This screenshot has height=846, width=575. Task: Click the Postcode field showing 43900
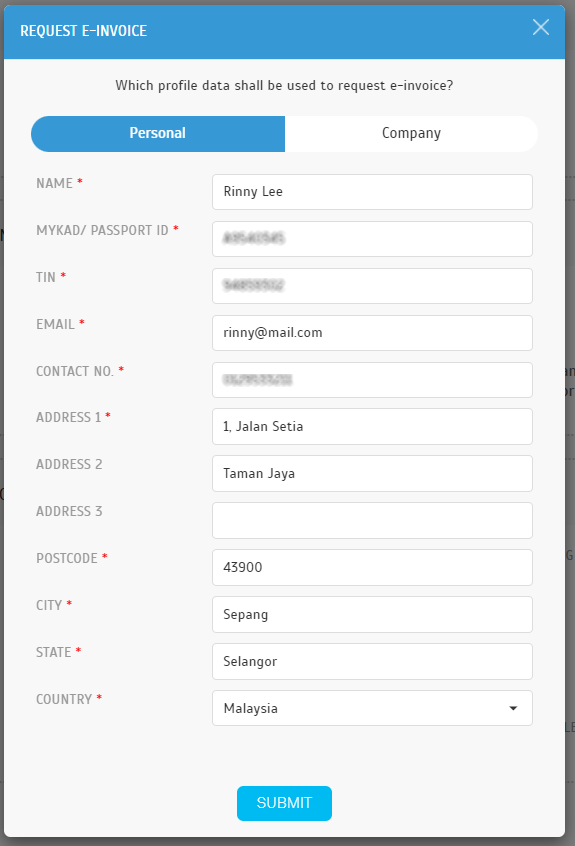pyautogui.click(x=372, y=567)
